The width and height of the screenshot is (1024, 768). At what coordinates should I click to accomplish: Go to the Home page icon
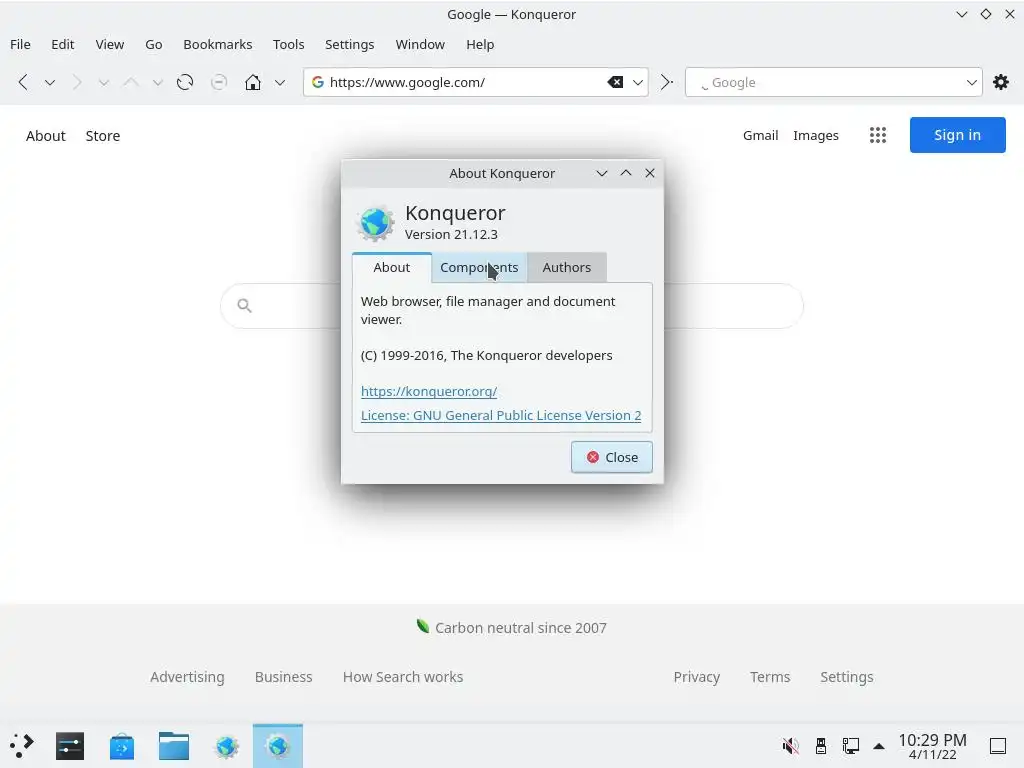(x=253, y=82)
